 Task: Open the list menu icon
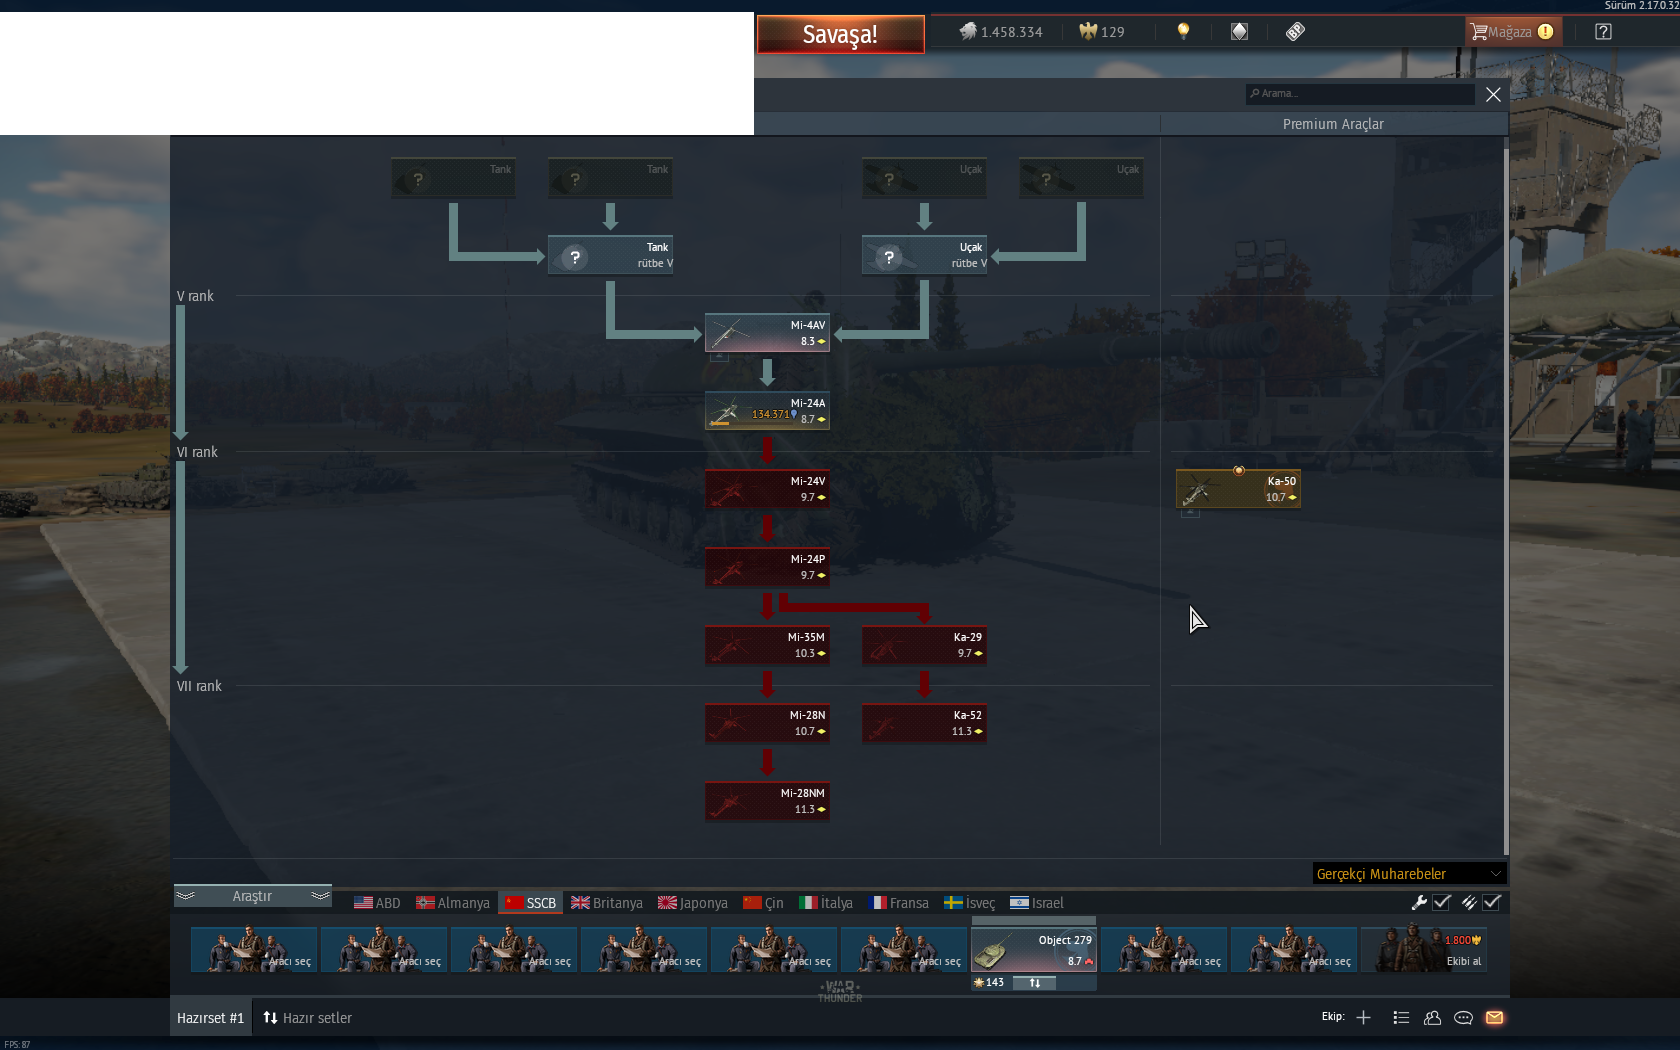[1401, 1017]
